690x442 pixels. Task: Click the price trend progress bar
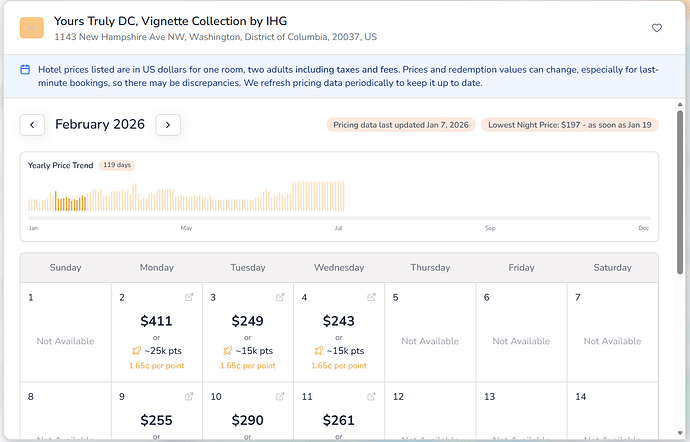(339, 218)
